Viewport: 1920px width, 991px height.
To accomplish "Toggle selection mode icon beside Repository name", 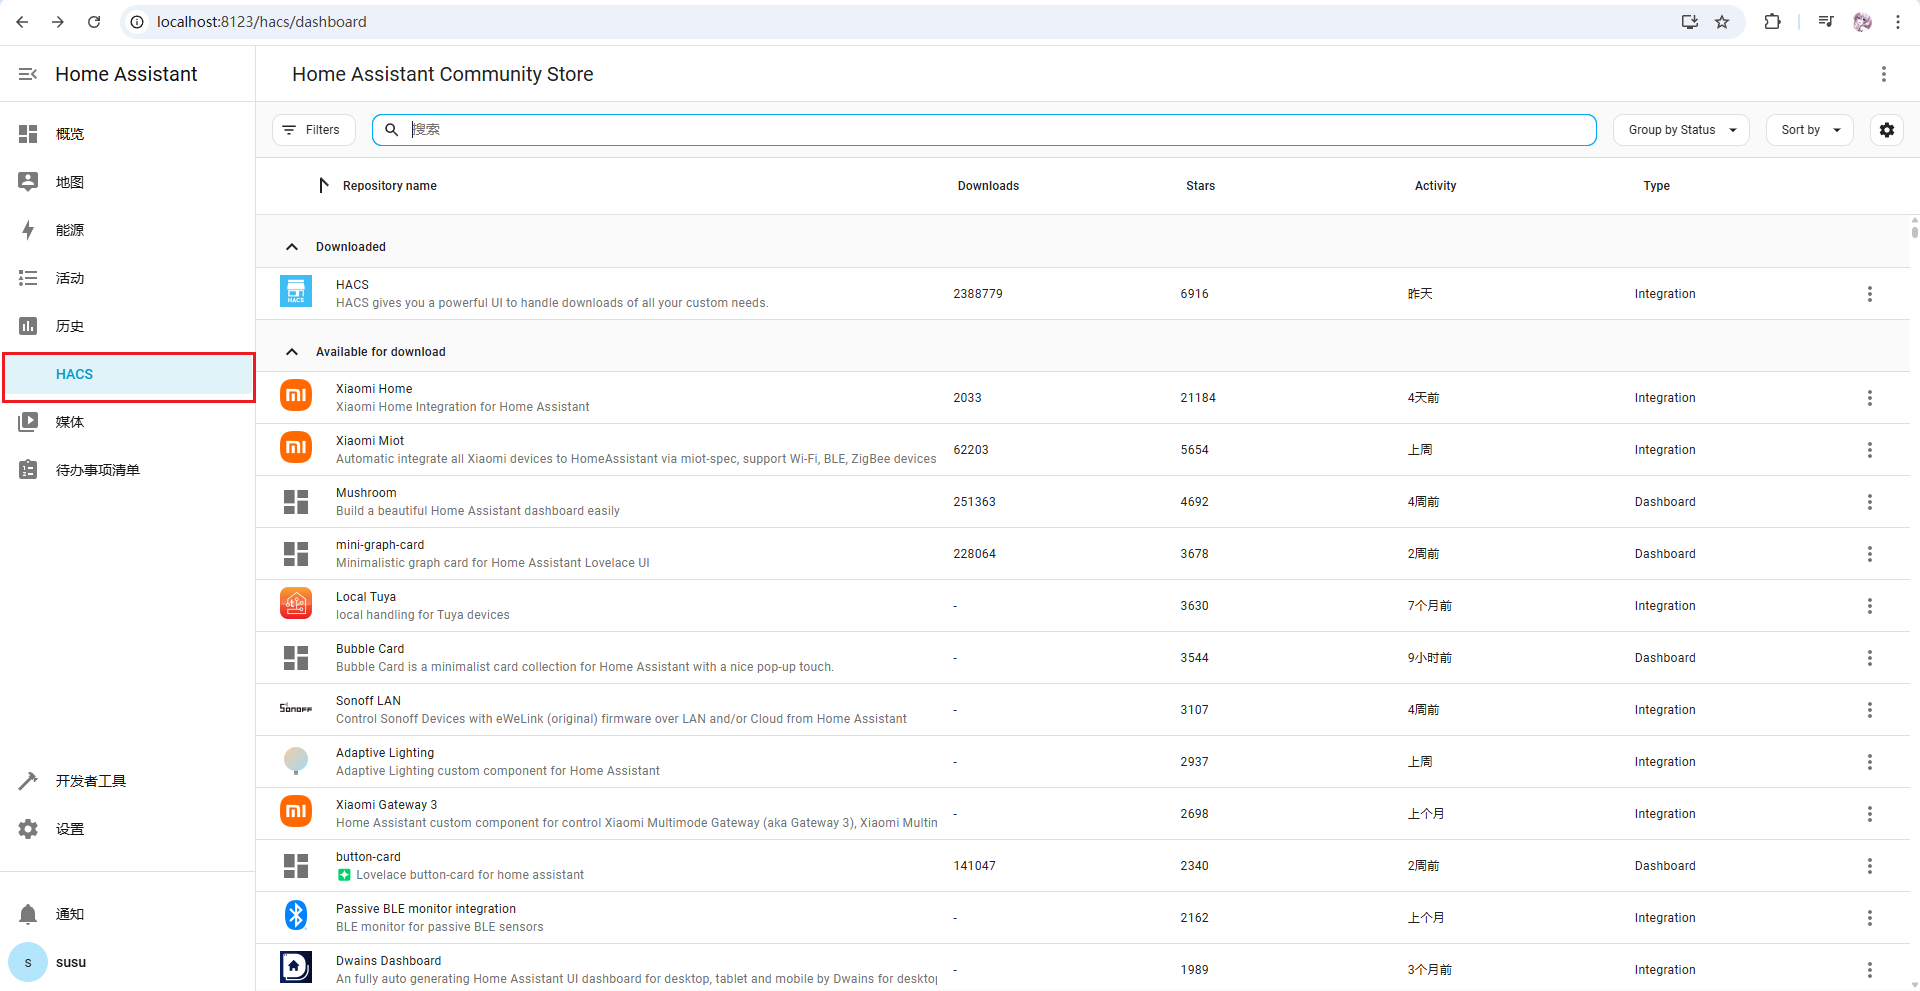I will click(x=323, y=186).
